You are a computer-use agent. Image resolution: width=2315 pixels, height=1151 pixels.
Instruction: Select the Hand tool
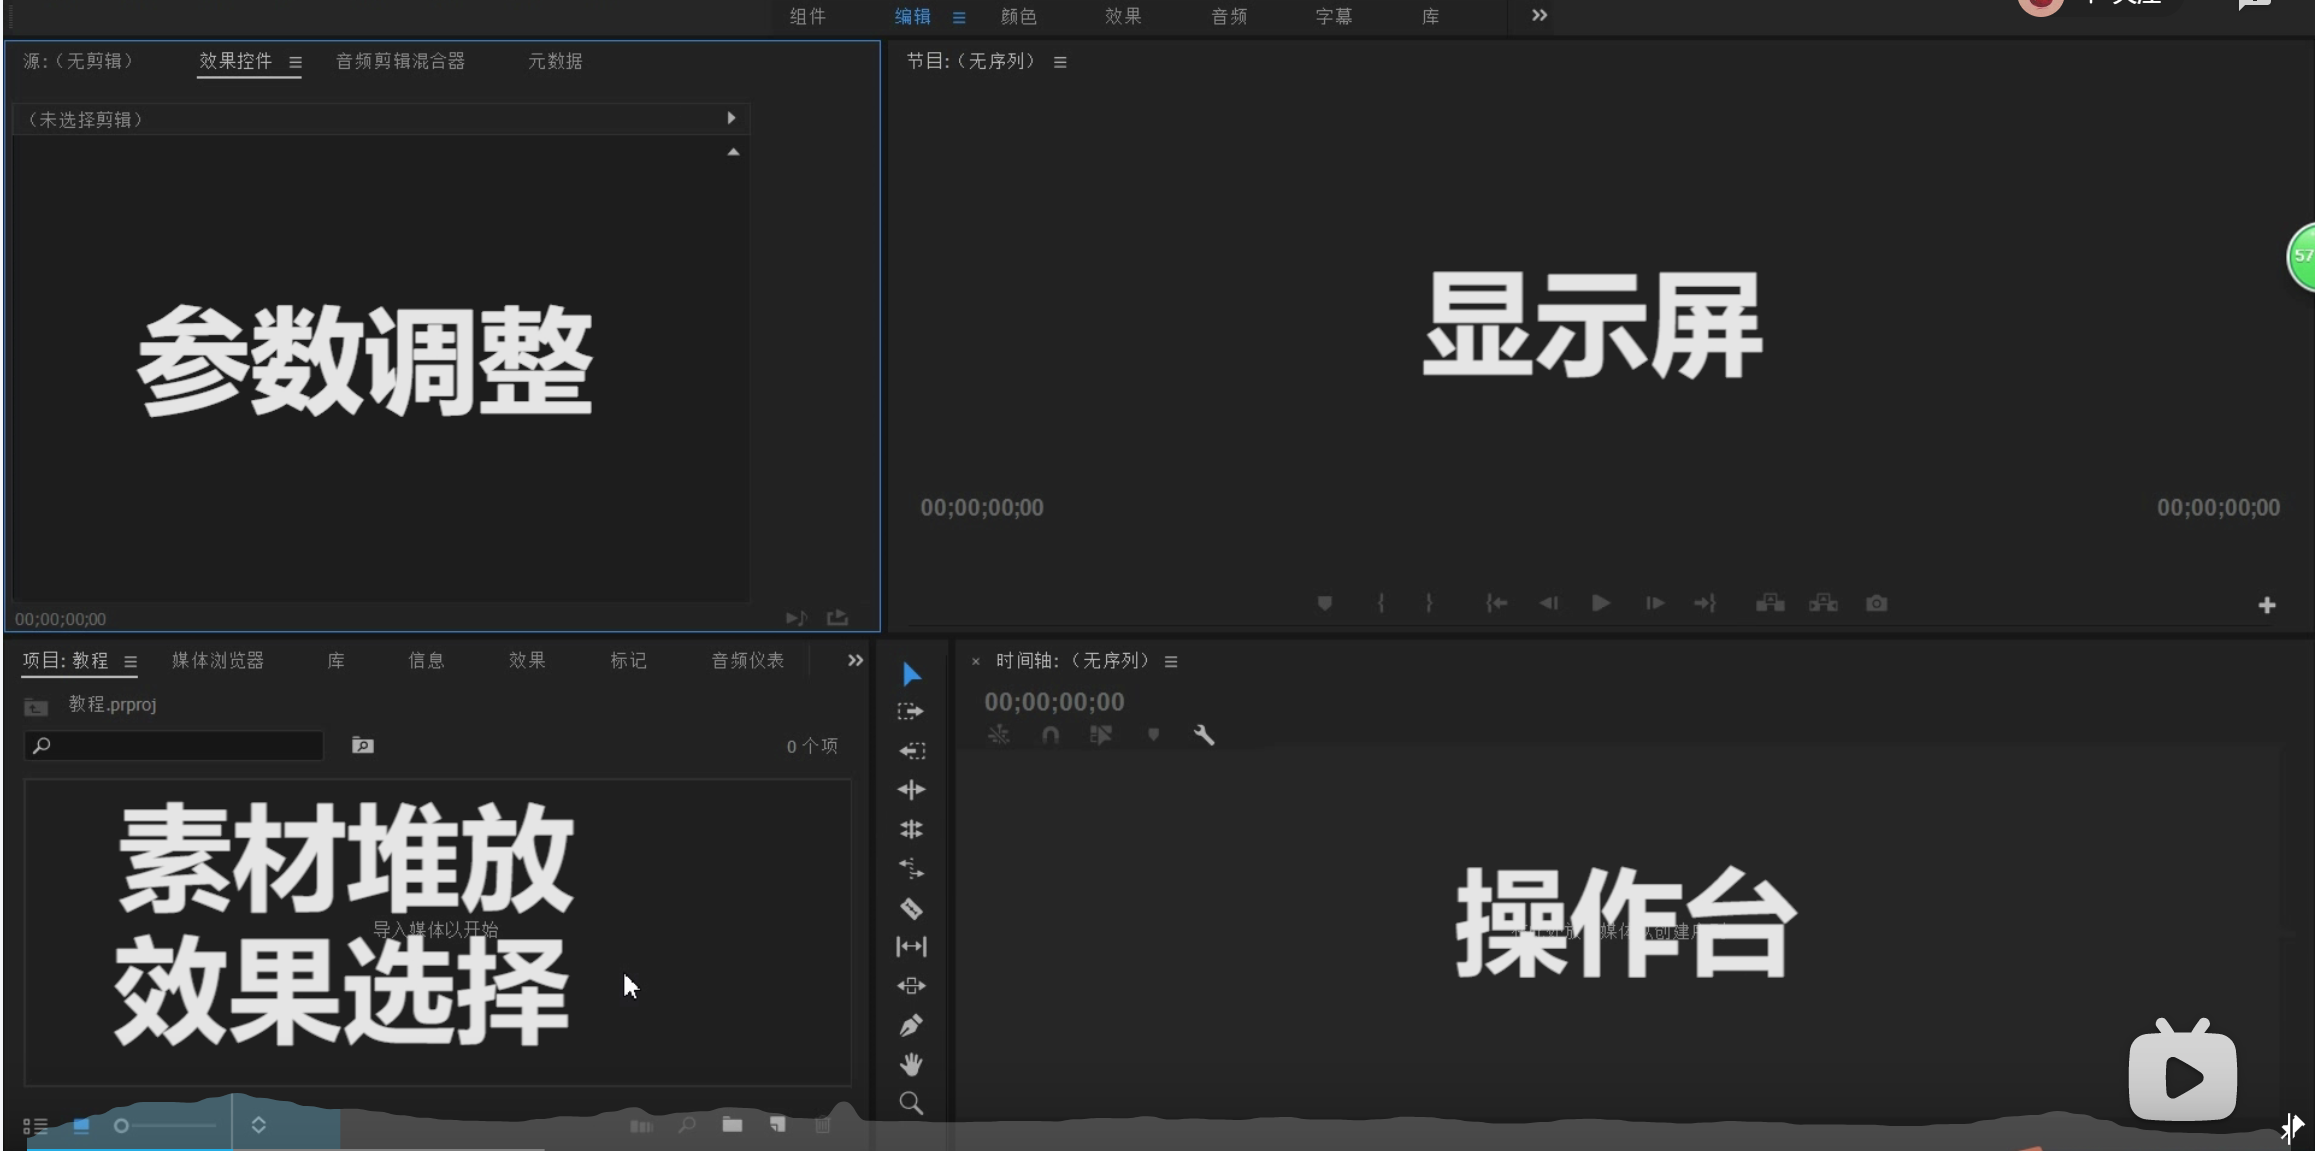coord(911,1064)
